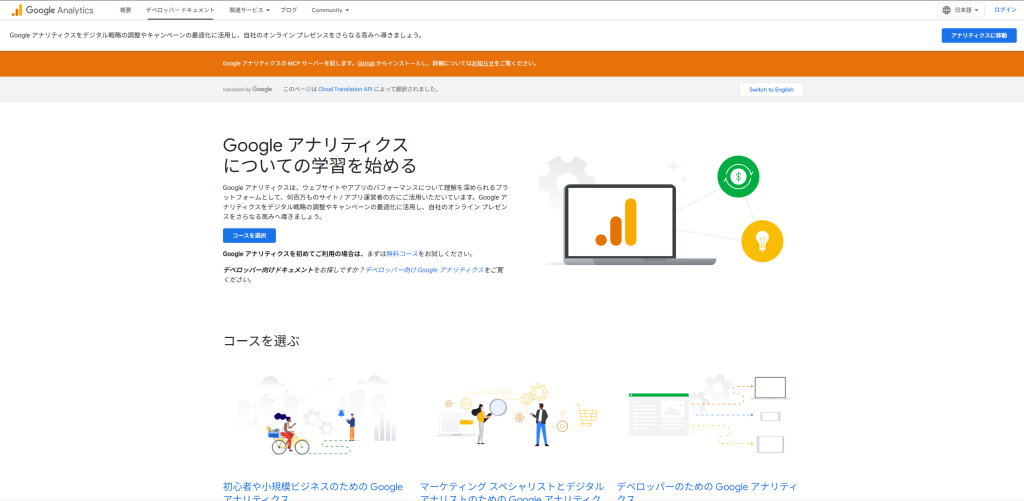The height and width of the screenshot is (501, 1024).
Task: Expand the Community dropdown menu
Action: (x=330, y=10)
